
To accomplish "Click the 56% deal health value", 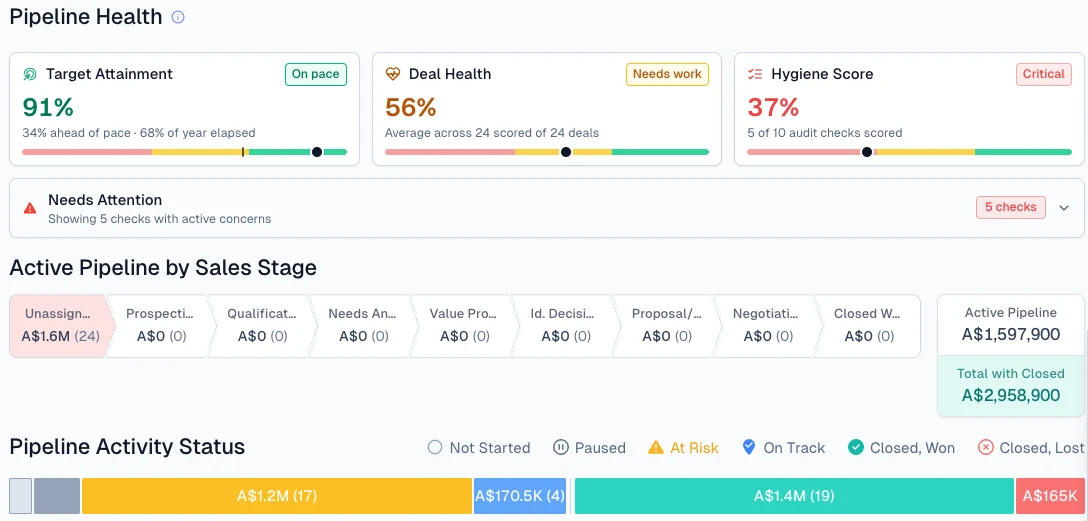I will (x=411, y=108).
